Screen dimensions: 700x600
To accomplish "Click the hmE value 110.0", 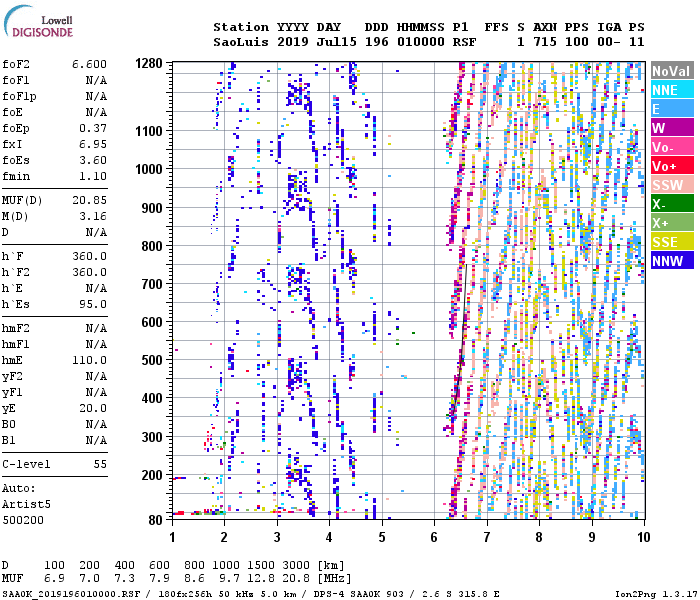I will (89, 360).
